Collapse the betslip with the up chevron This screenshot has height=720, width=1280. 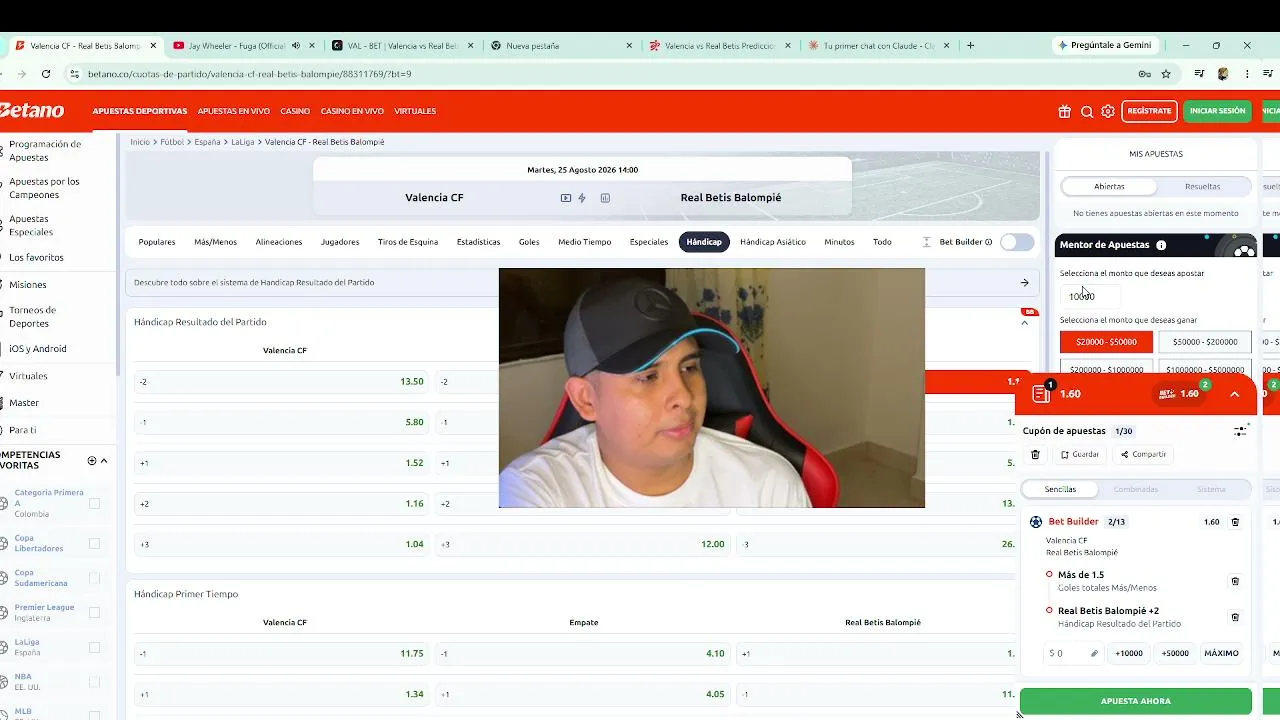click(1235, 394)
